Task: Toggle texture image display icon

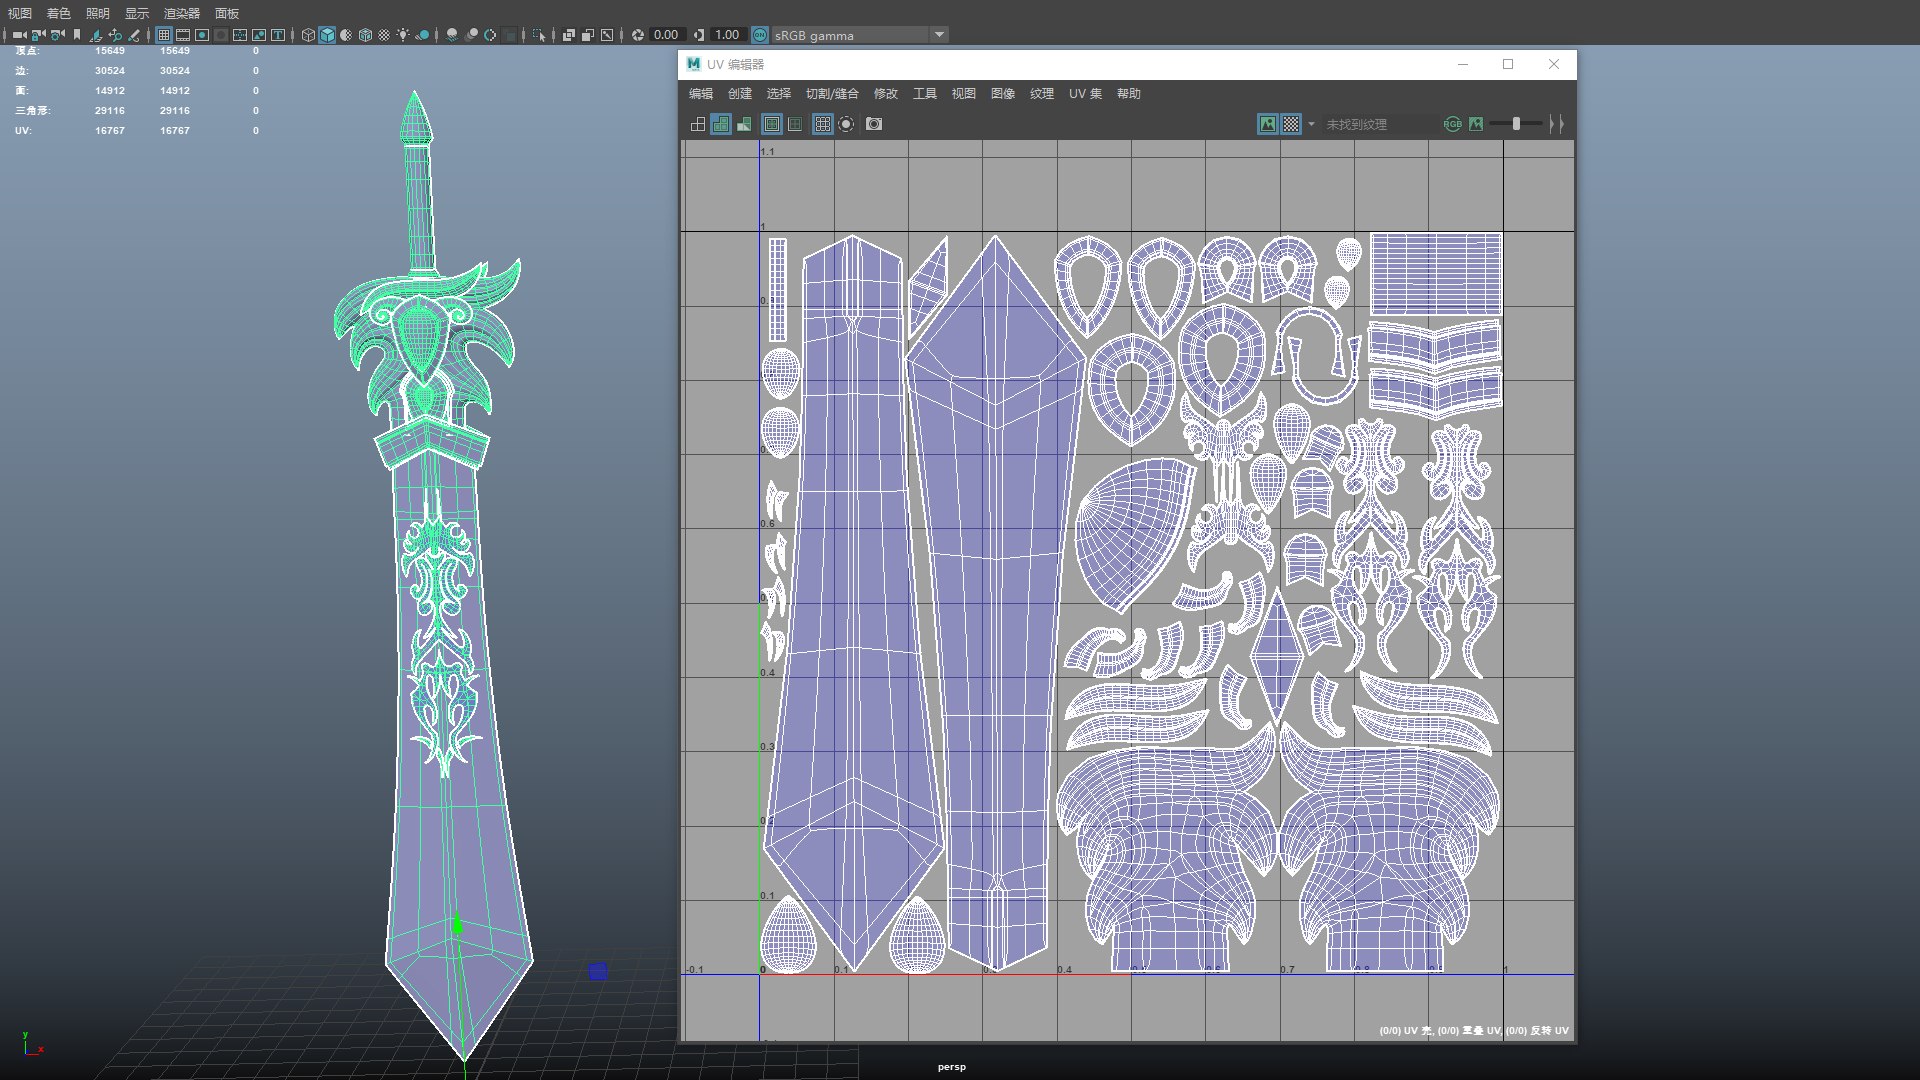Action: click(x=1268, y=124)
